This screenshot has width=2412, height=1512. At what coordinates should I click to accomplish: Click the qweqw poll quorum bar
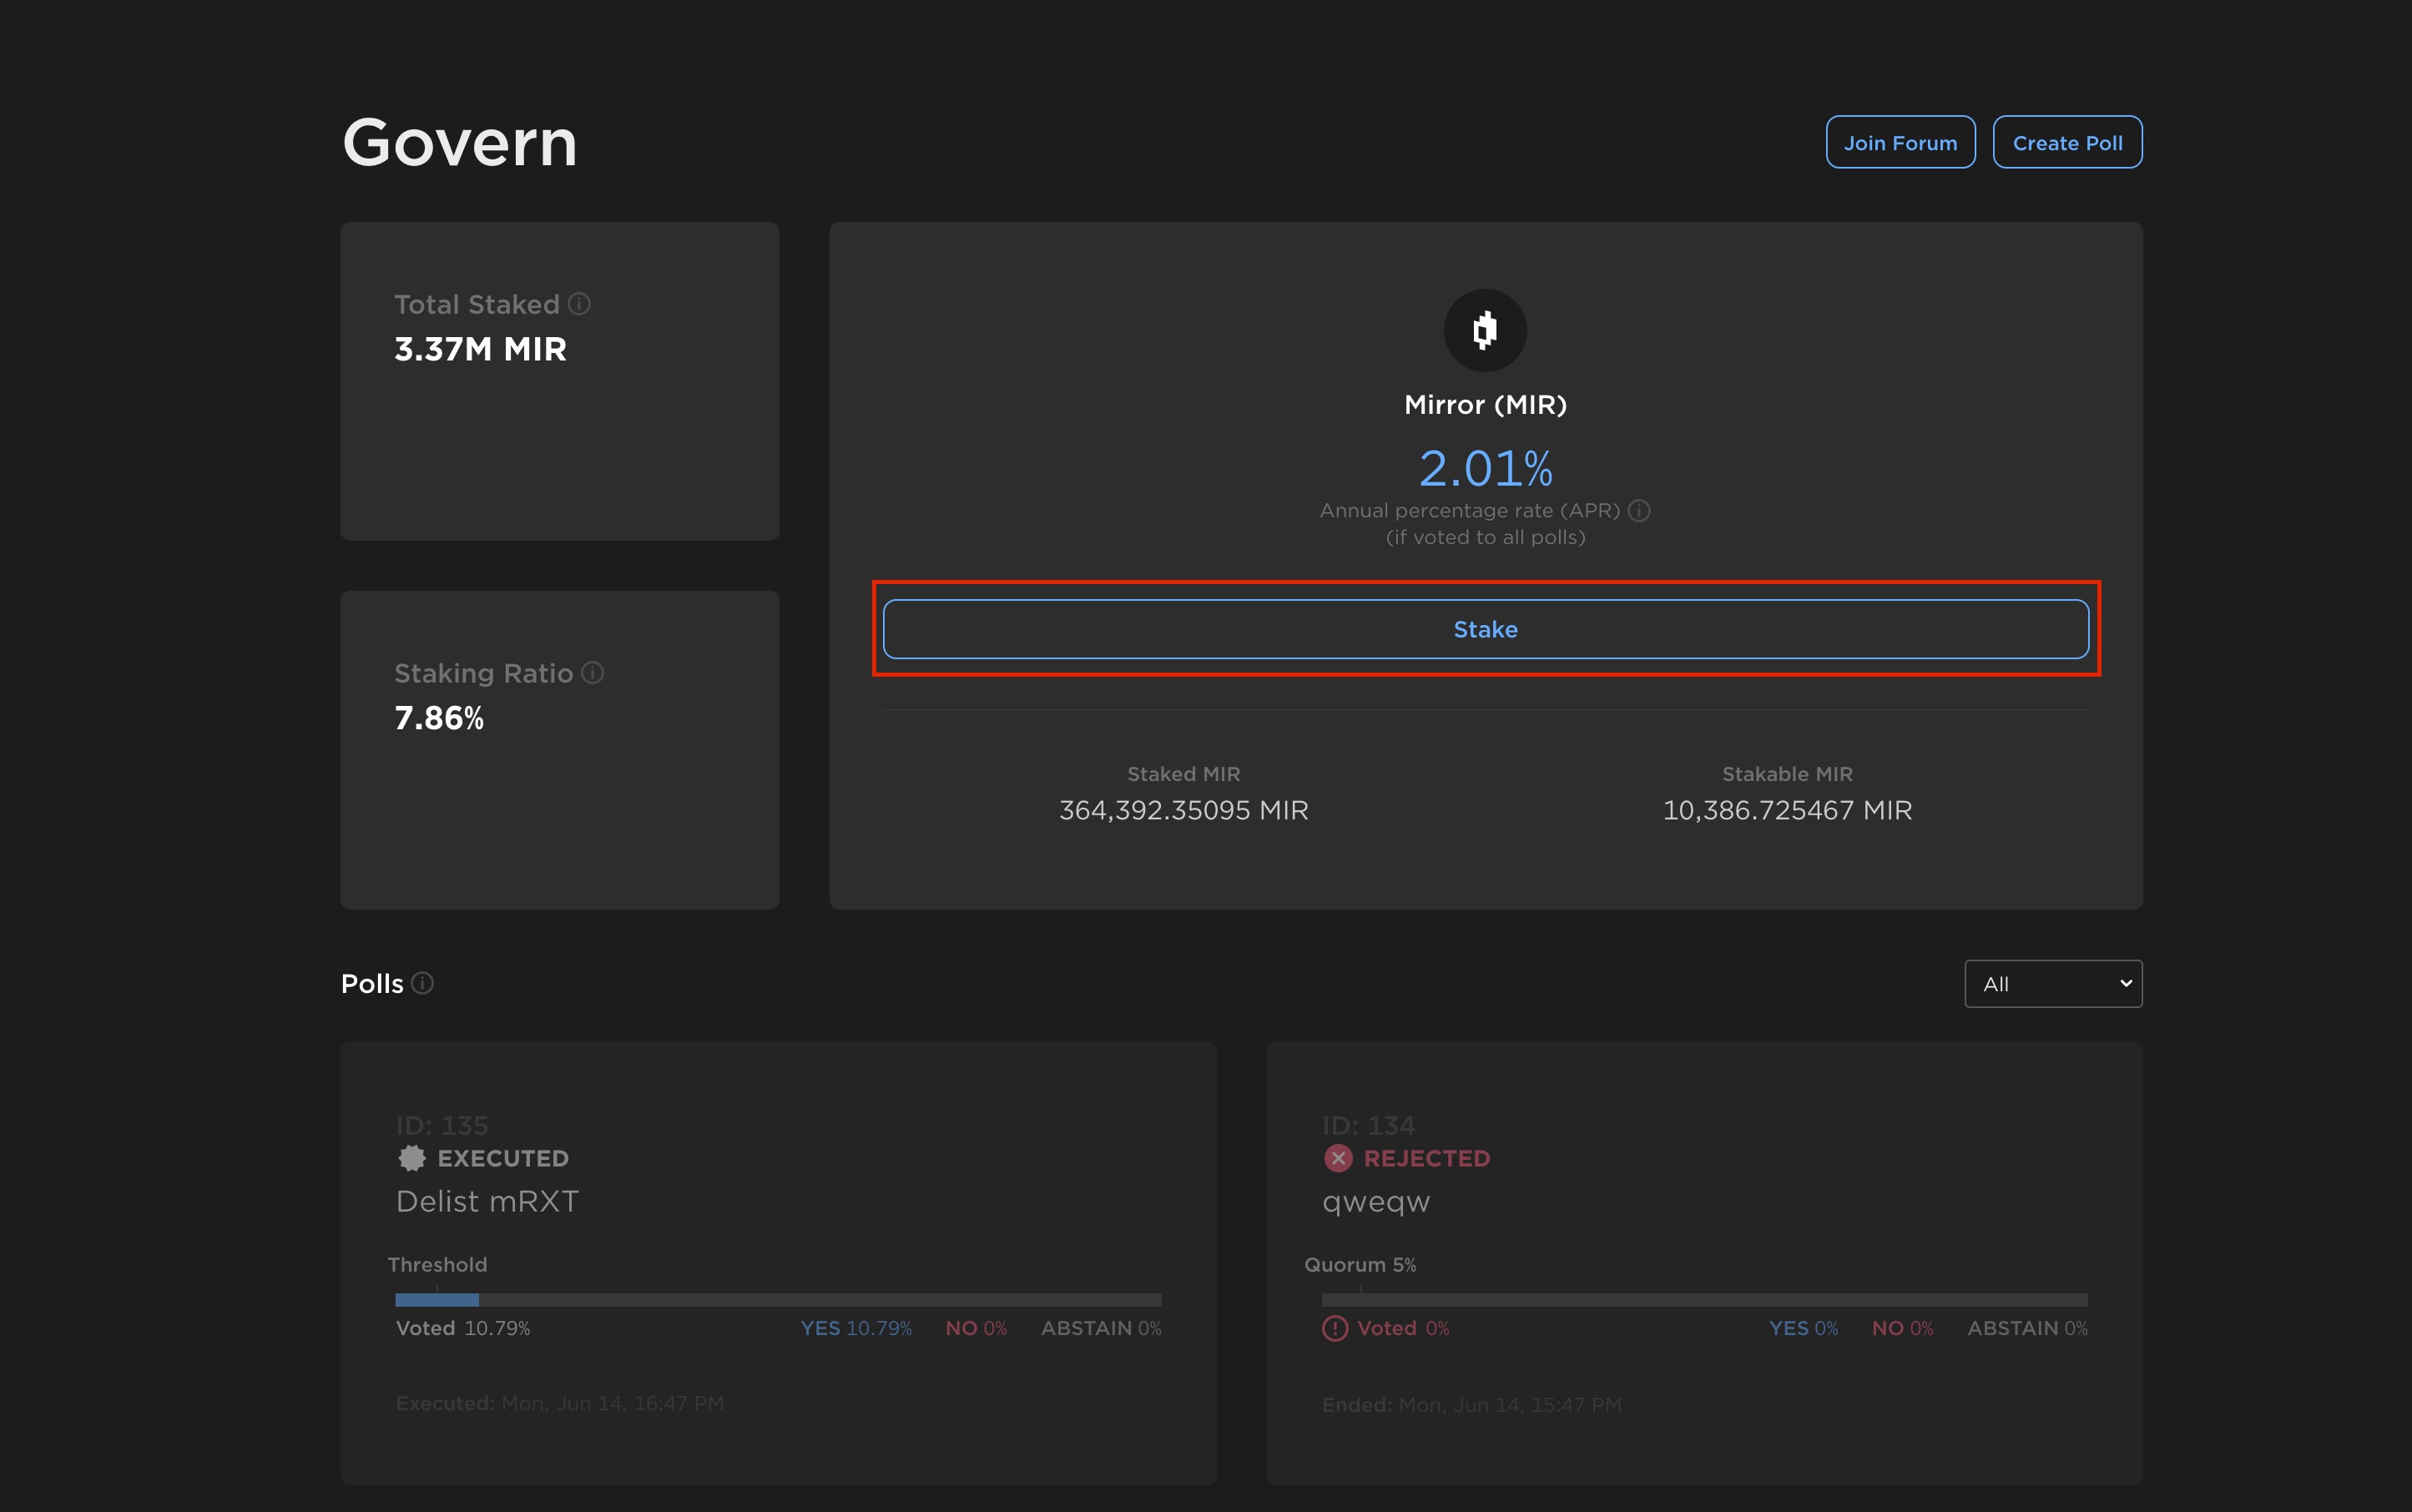[1704, 1300]
